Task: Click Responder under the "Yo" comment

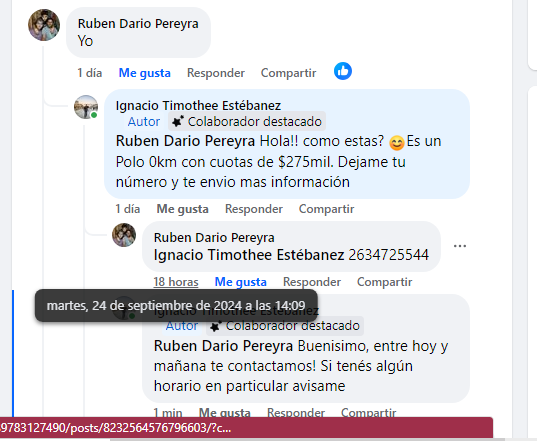Action: pos(216,73)
